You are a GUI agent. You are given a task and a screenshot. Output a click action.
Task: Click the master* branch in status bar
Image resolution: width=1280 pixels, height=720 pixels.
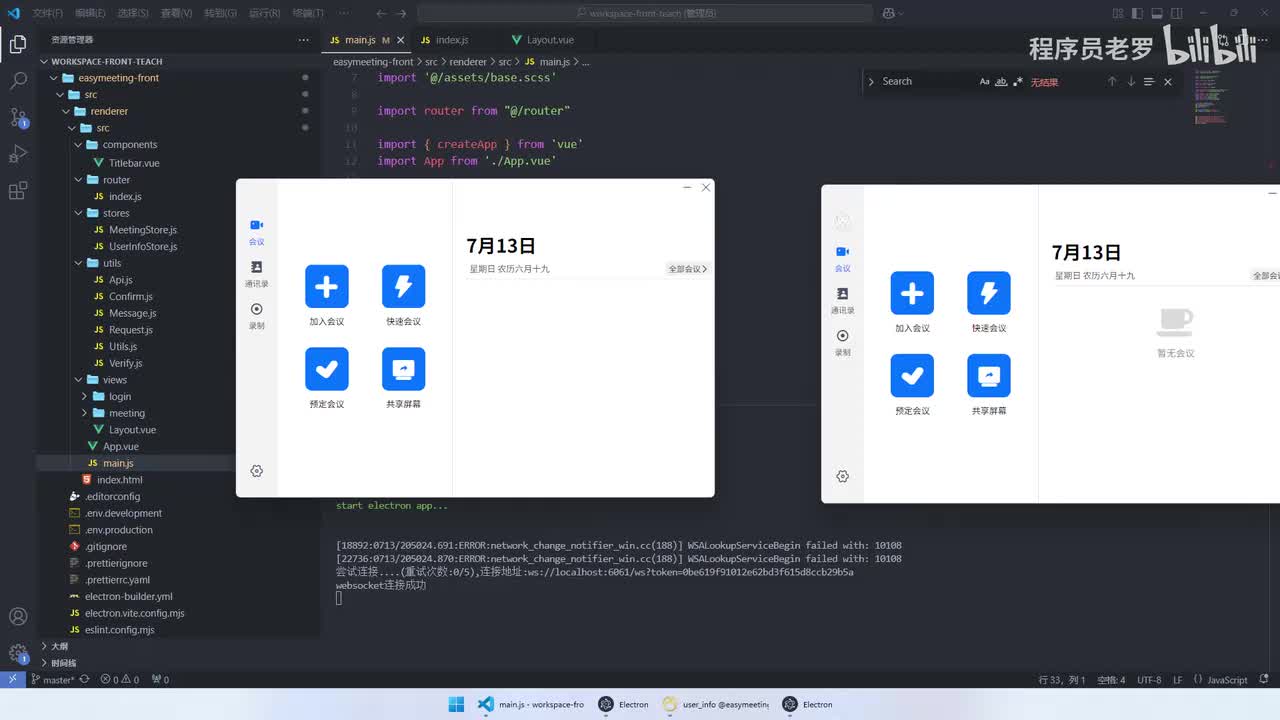tap(52, 680)
